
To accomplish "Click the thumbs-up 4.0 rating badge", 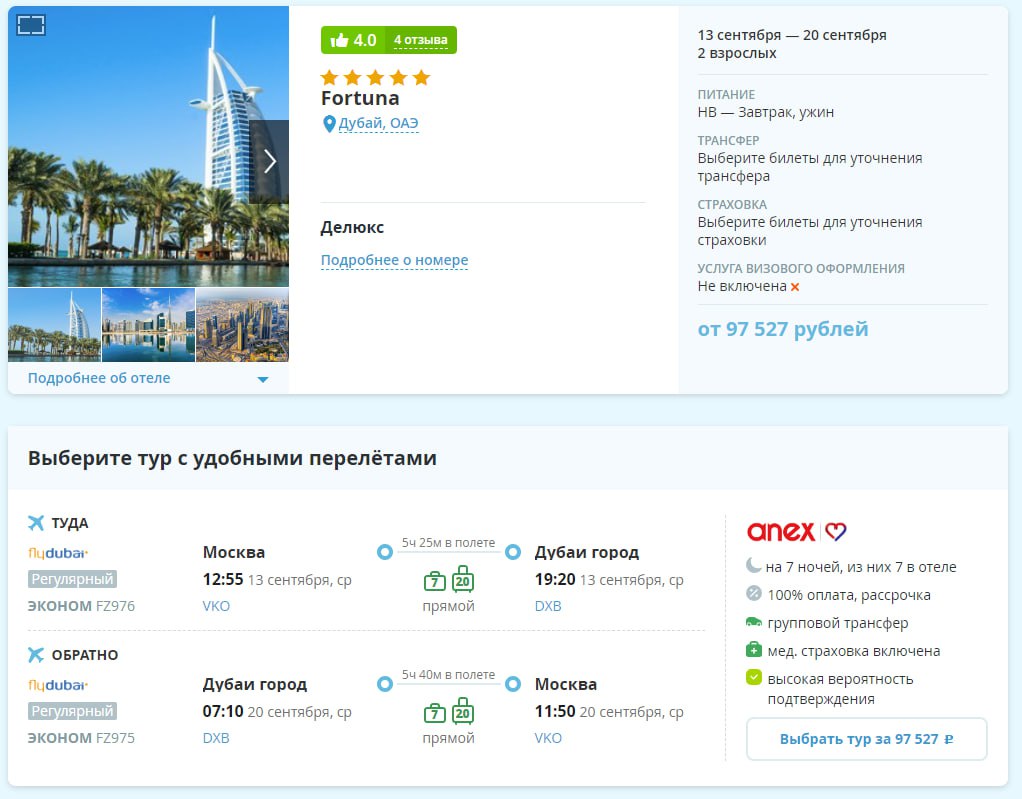I will (353, 40).
